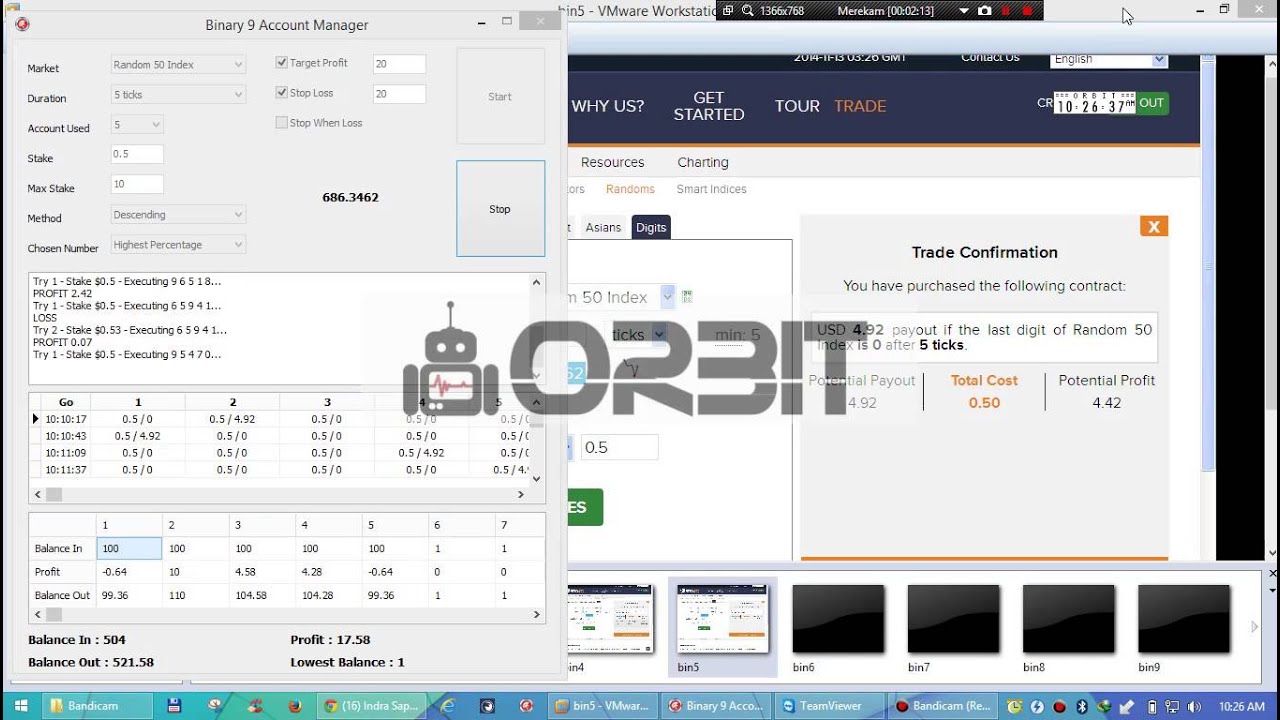Image resolution: width=1280 pixels, height=720 pixels.
Task: Click the magnifier icon in recording bar
Action: point(747,10)
